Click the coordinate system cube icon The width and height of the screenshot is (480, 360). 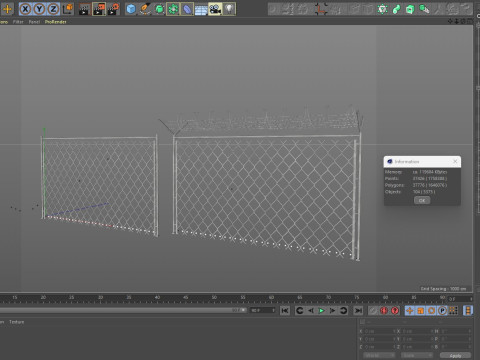tap(67, 9)
